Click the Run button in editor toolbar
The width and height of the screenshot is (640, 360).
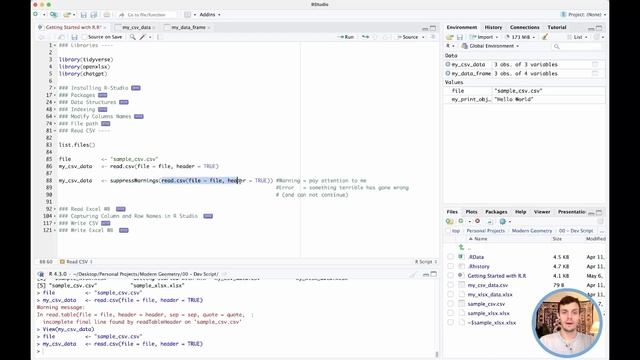[x=346, y=37]
